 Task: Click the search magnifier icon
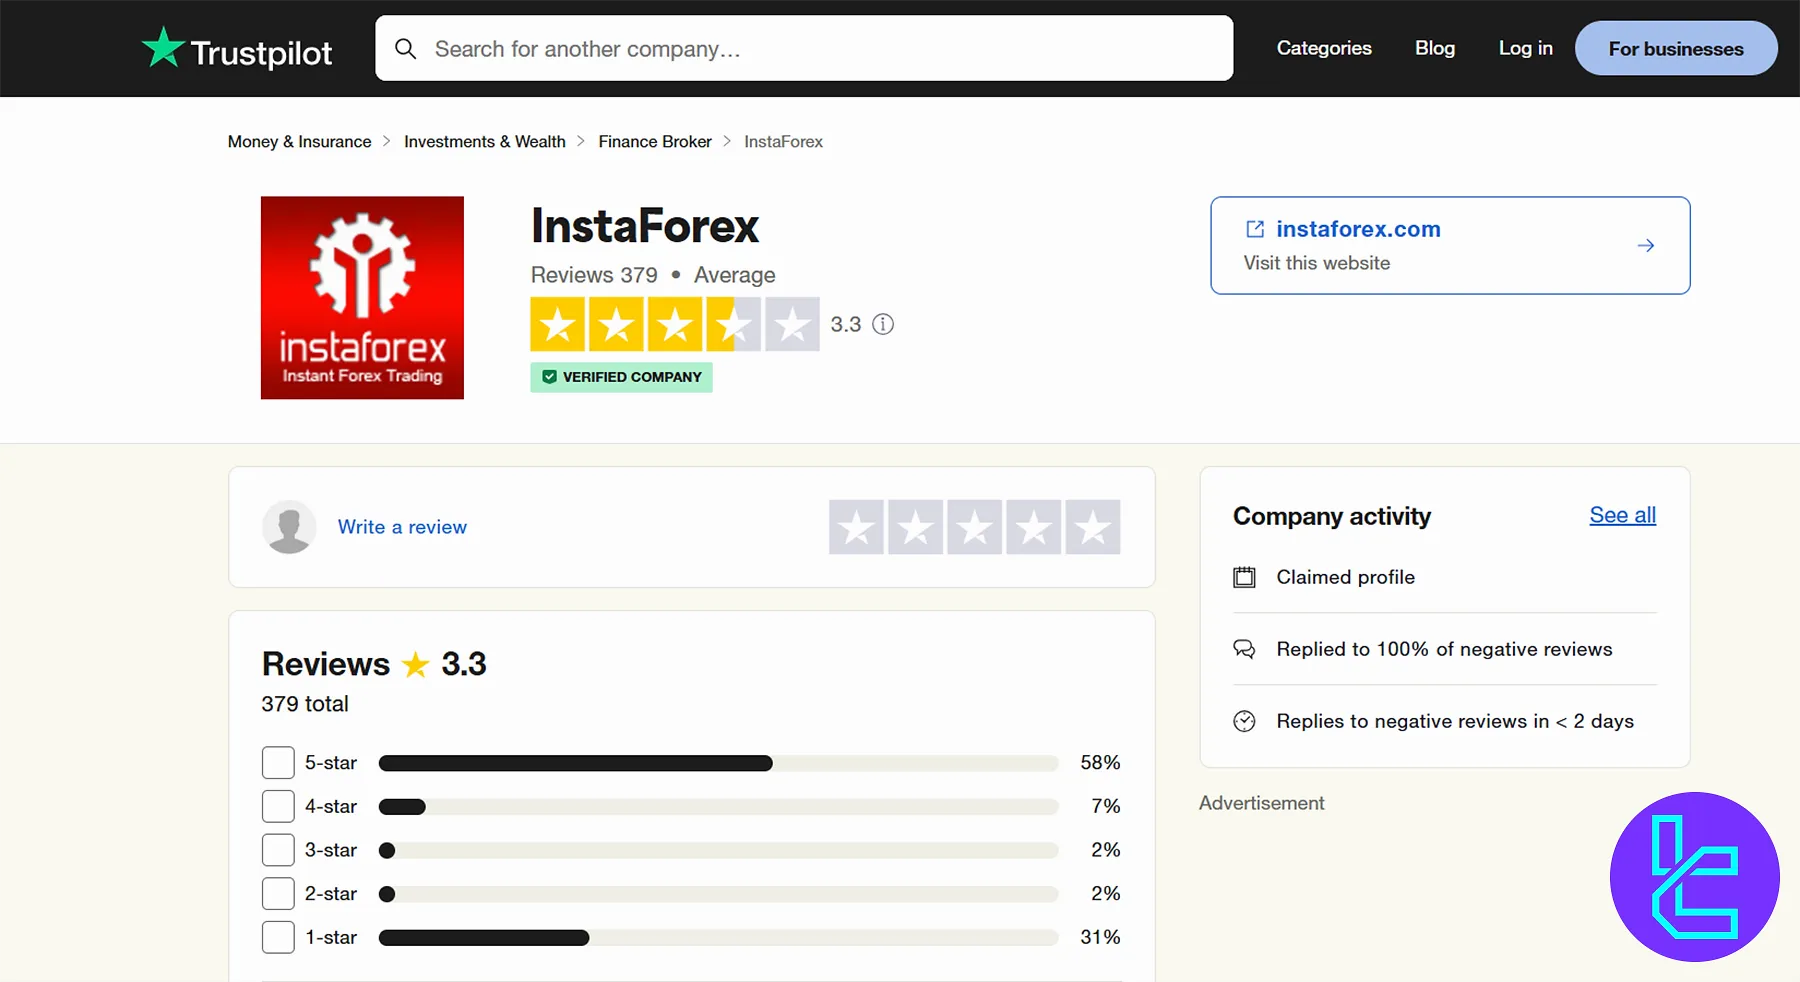pyautogui.click(x=405, y=48)
